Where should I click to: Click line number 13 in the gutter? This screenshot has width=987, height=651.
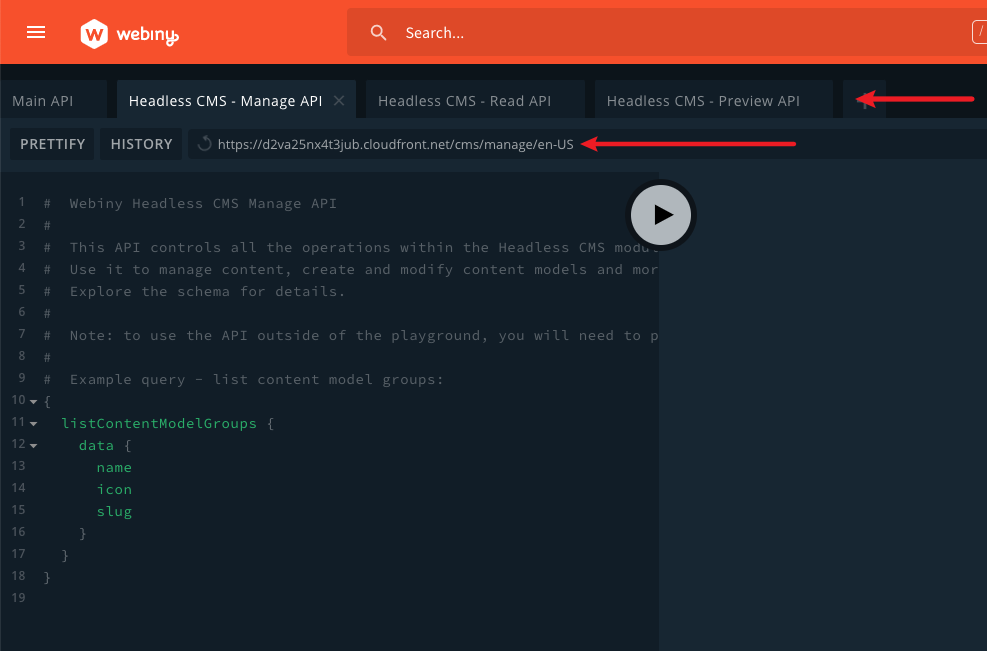(x=18, y=467)
